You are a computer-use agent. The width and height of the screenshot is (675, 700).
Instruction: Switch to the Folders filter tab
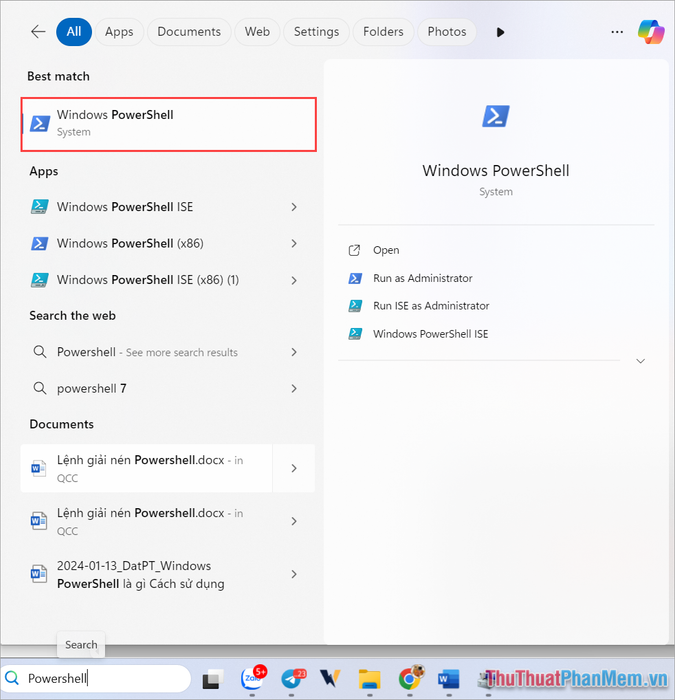click(x=383, y=32)
